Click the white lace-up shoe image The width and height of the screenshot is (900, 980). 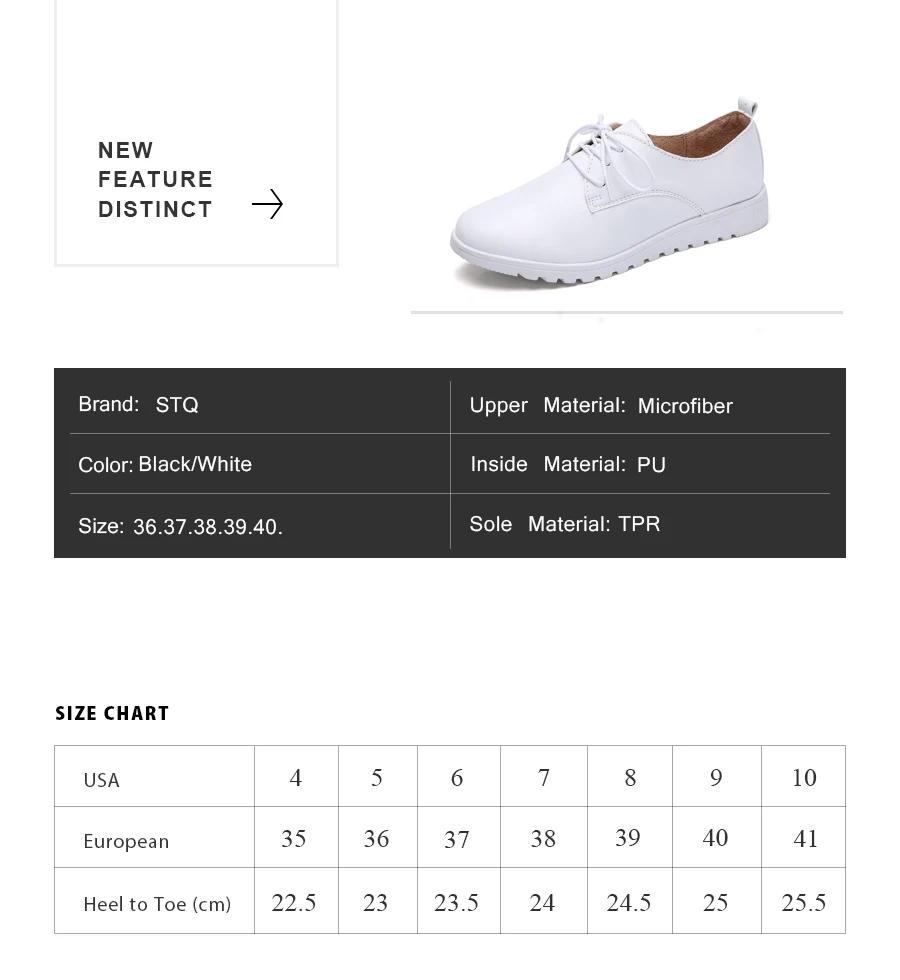(x=609, y=192)
